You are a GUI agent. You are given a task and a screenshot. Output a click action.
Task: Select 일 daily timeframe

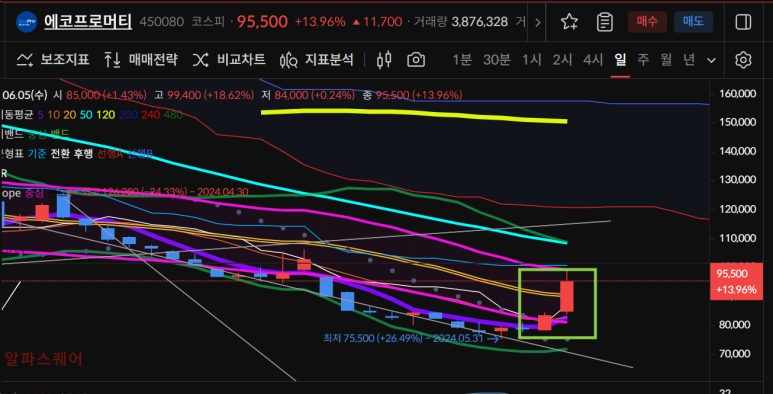tap(620, 60)
